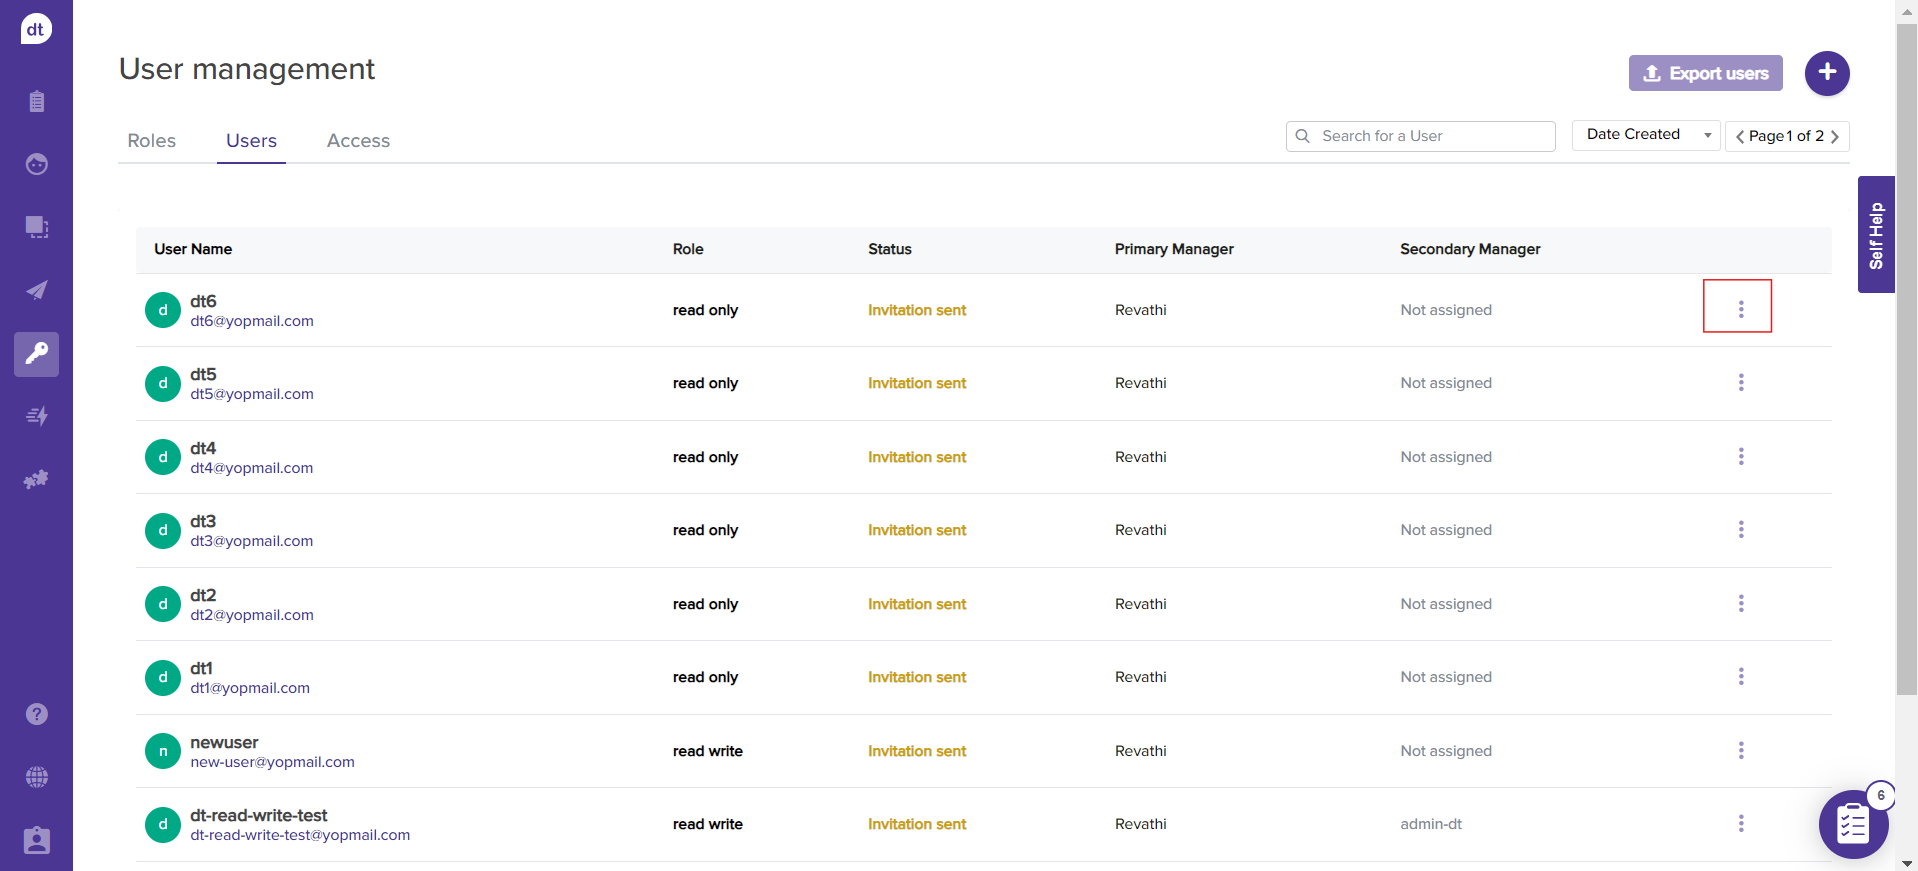Go to the next page arrow
This screenshot has height=871, width=1918.
pos(1835,137)
